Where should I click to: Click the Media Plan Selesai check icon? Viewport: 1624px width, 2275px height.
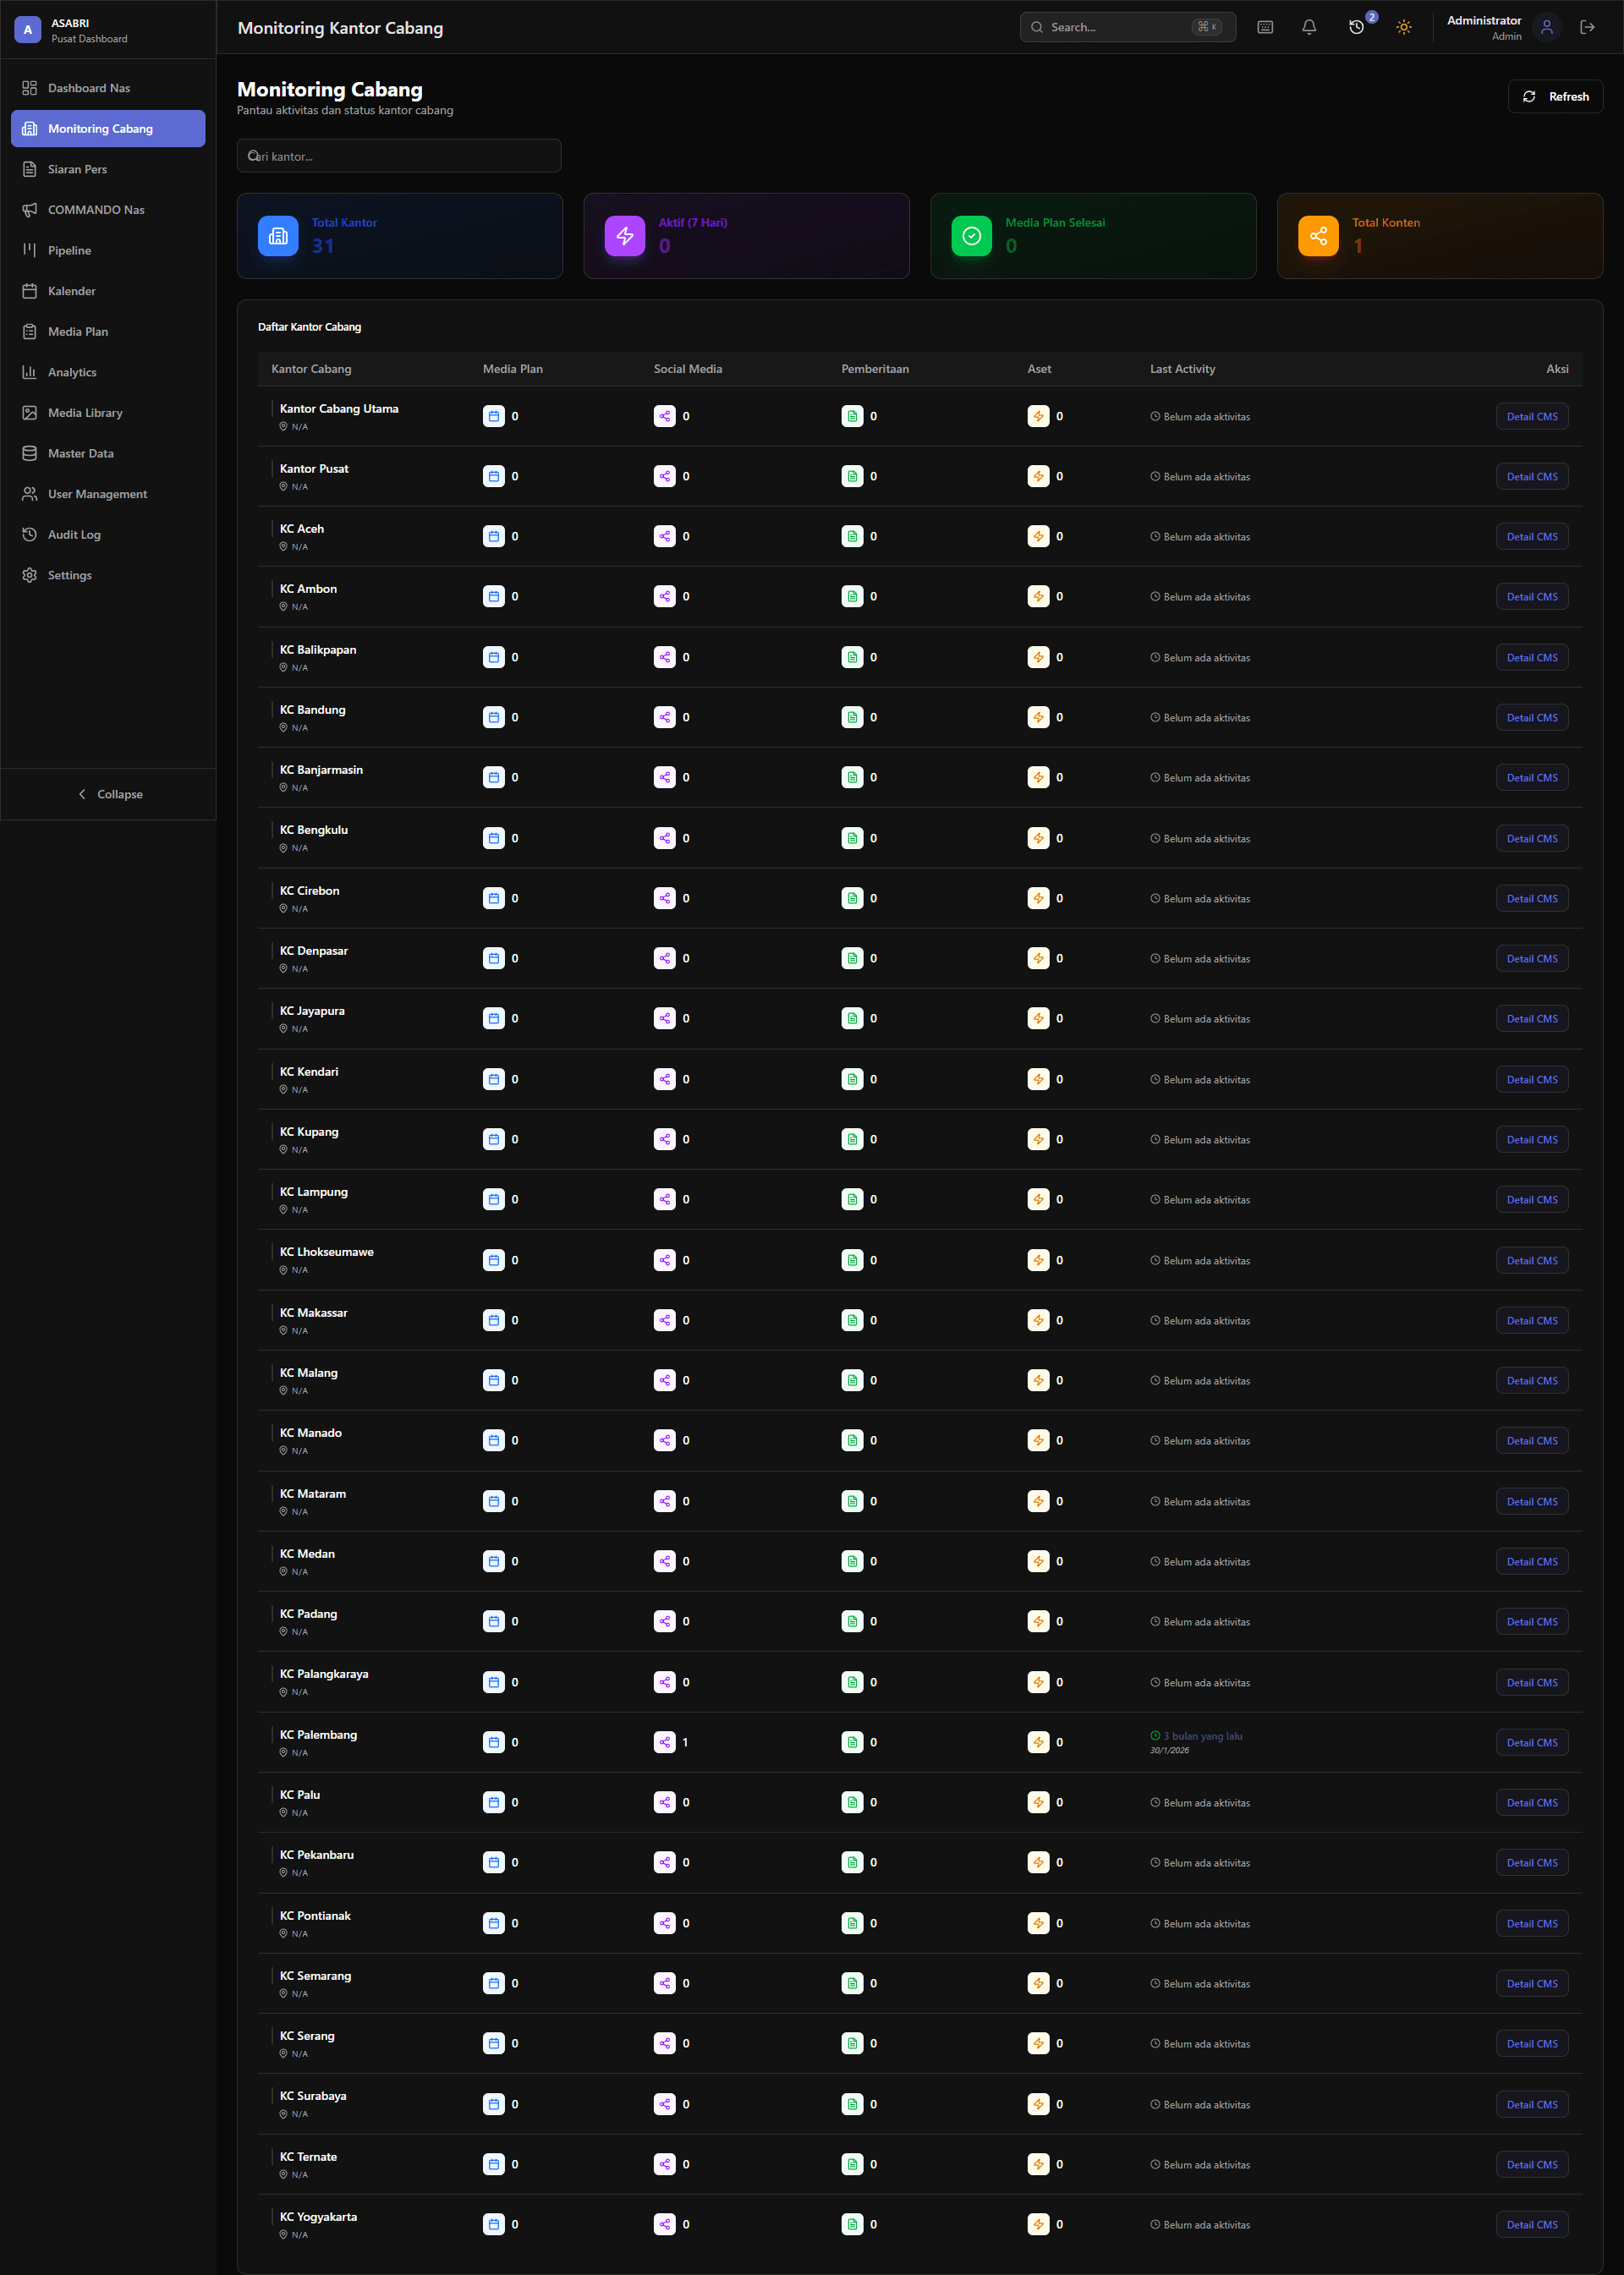(972, 236)
